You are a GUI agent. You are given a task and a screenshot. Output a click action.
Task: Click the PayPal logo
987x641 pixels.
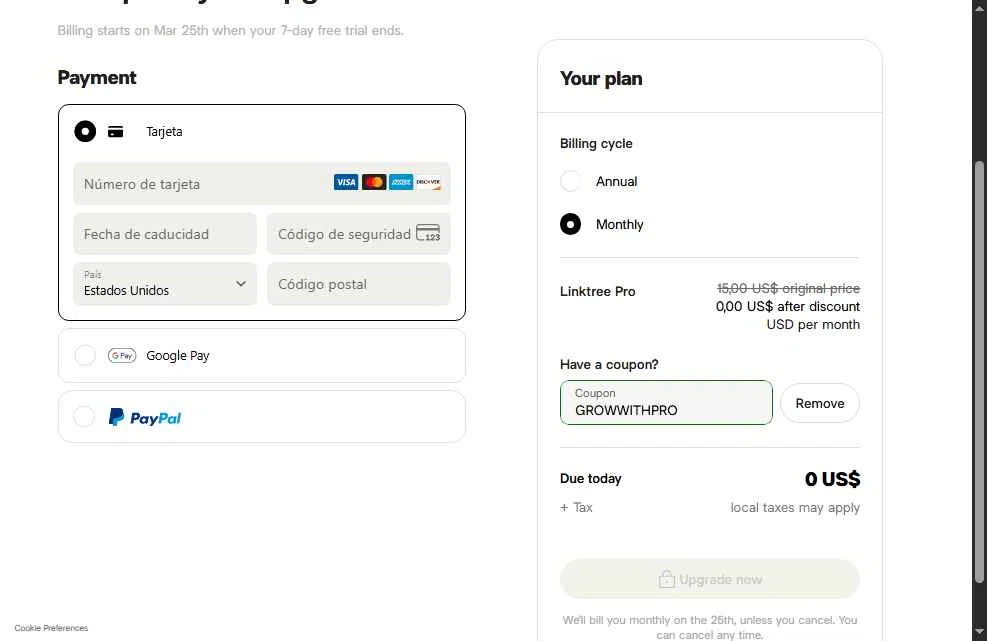145,417
